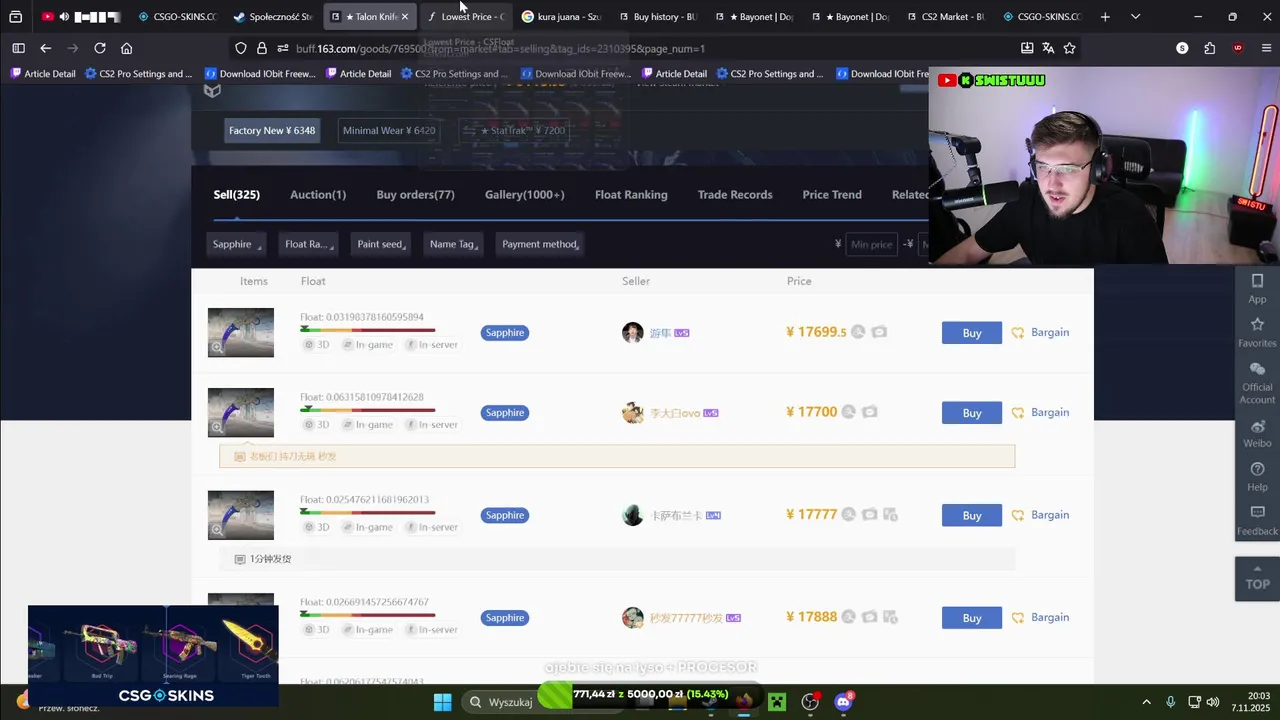Open the Float Ranking tab

coord(631,195)
